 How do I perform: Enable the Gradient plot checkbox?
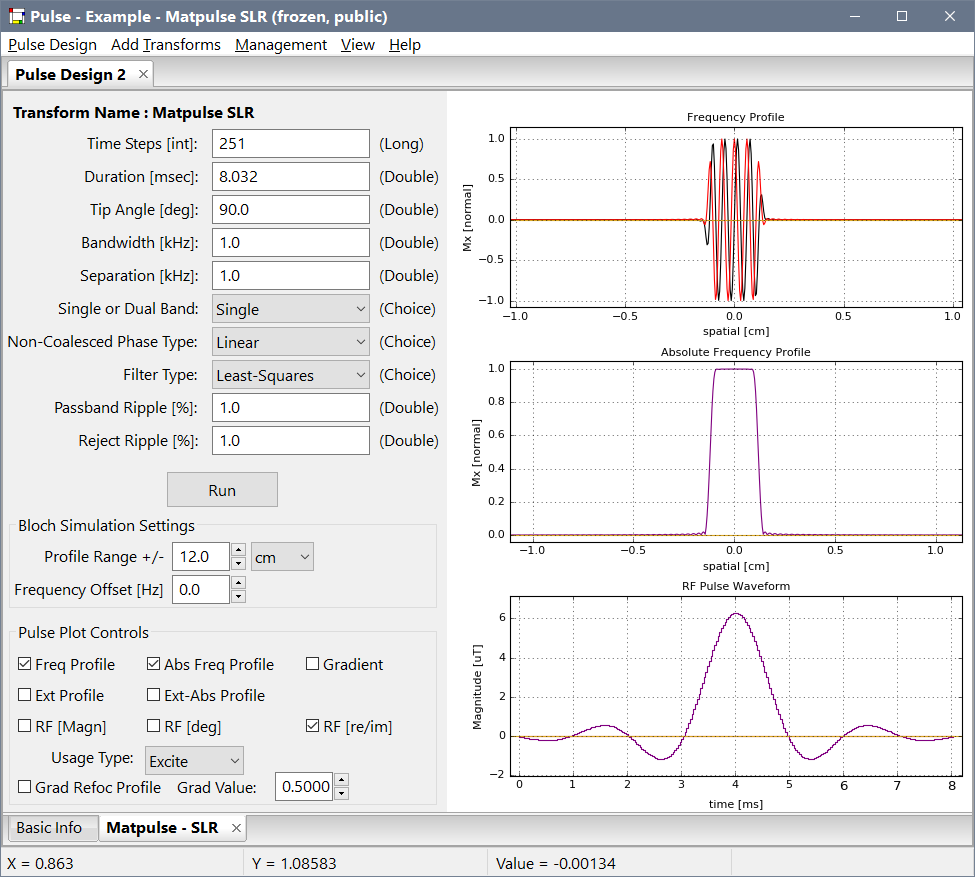tap(313, 665)
